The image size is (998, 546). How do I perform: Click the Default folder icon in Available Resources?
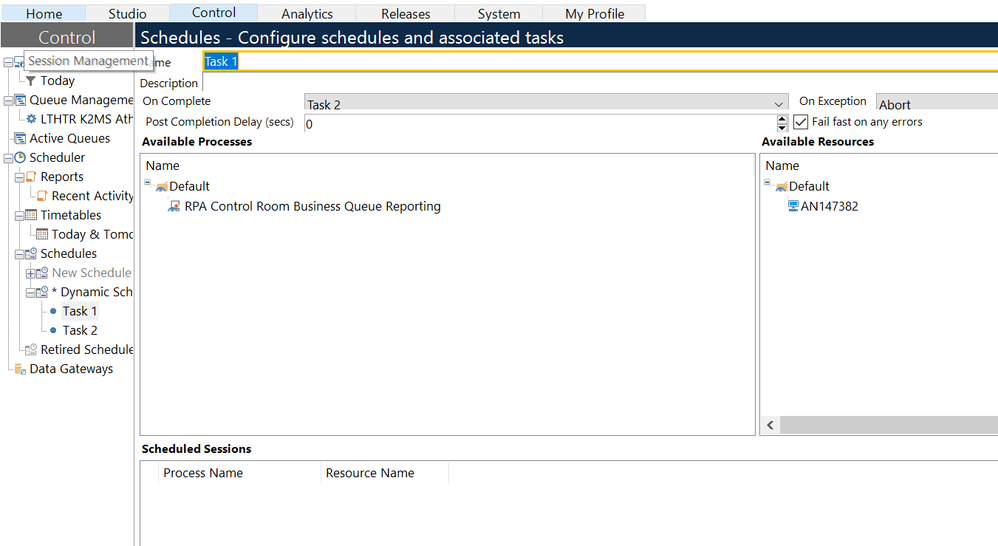tap(782, 186)
